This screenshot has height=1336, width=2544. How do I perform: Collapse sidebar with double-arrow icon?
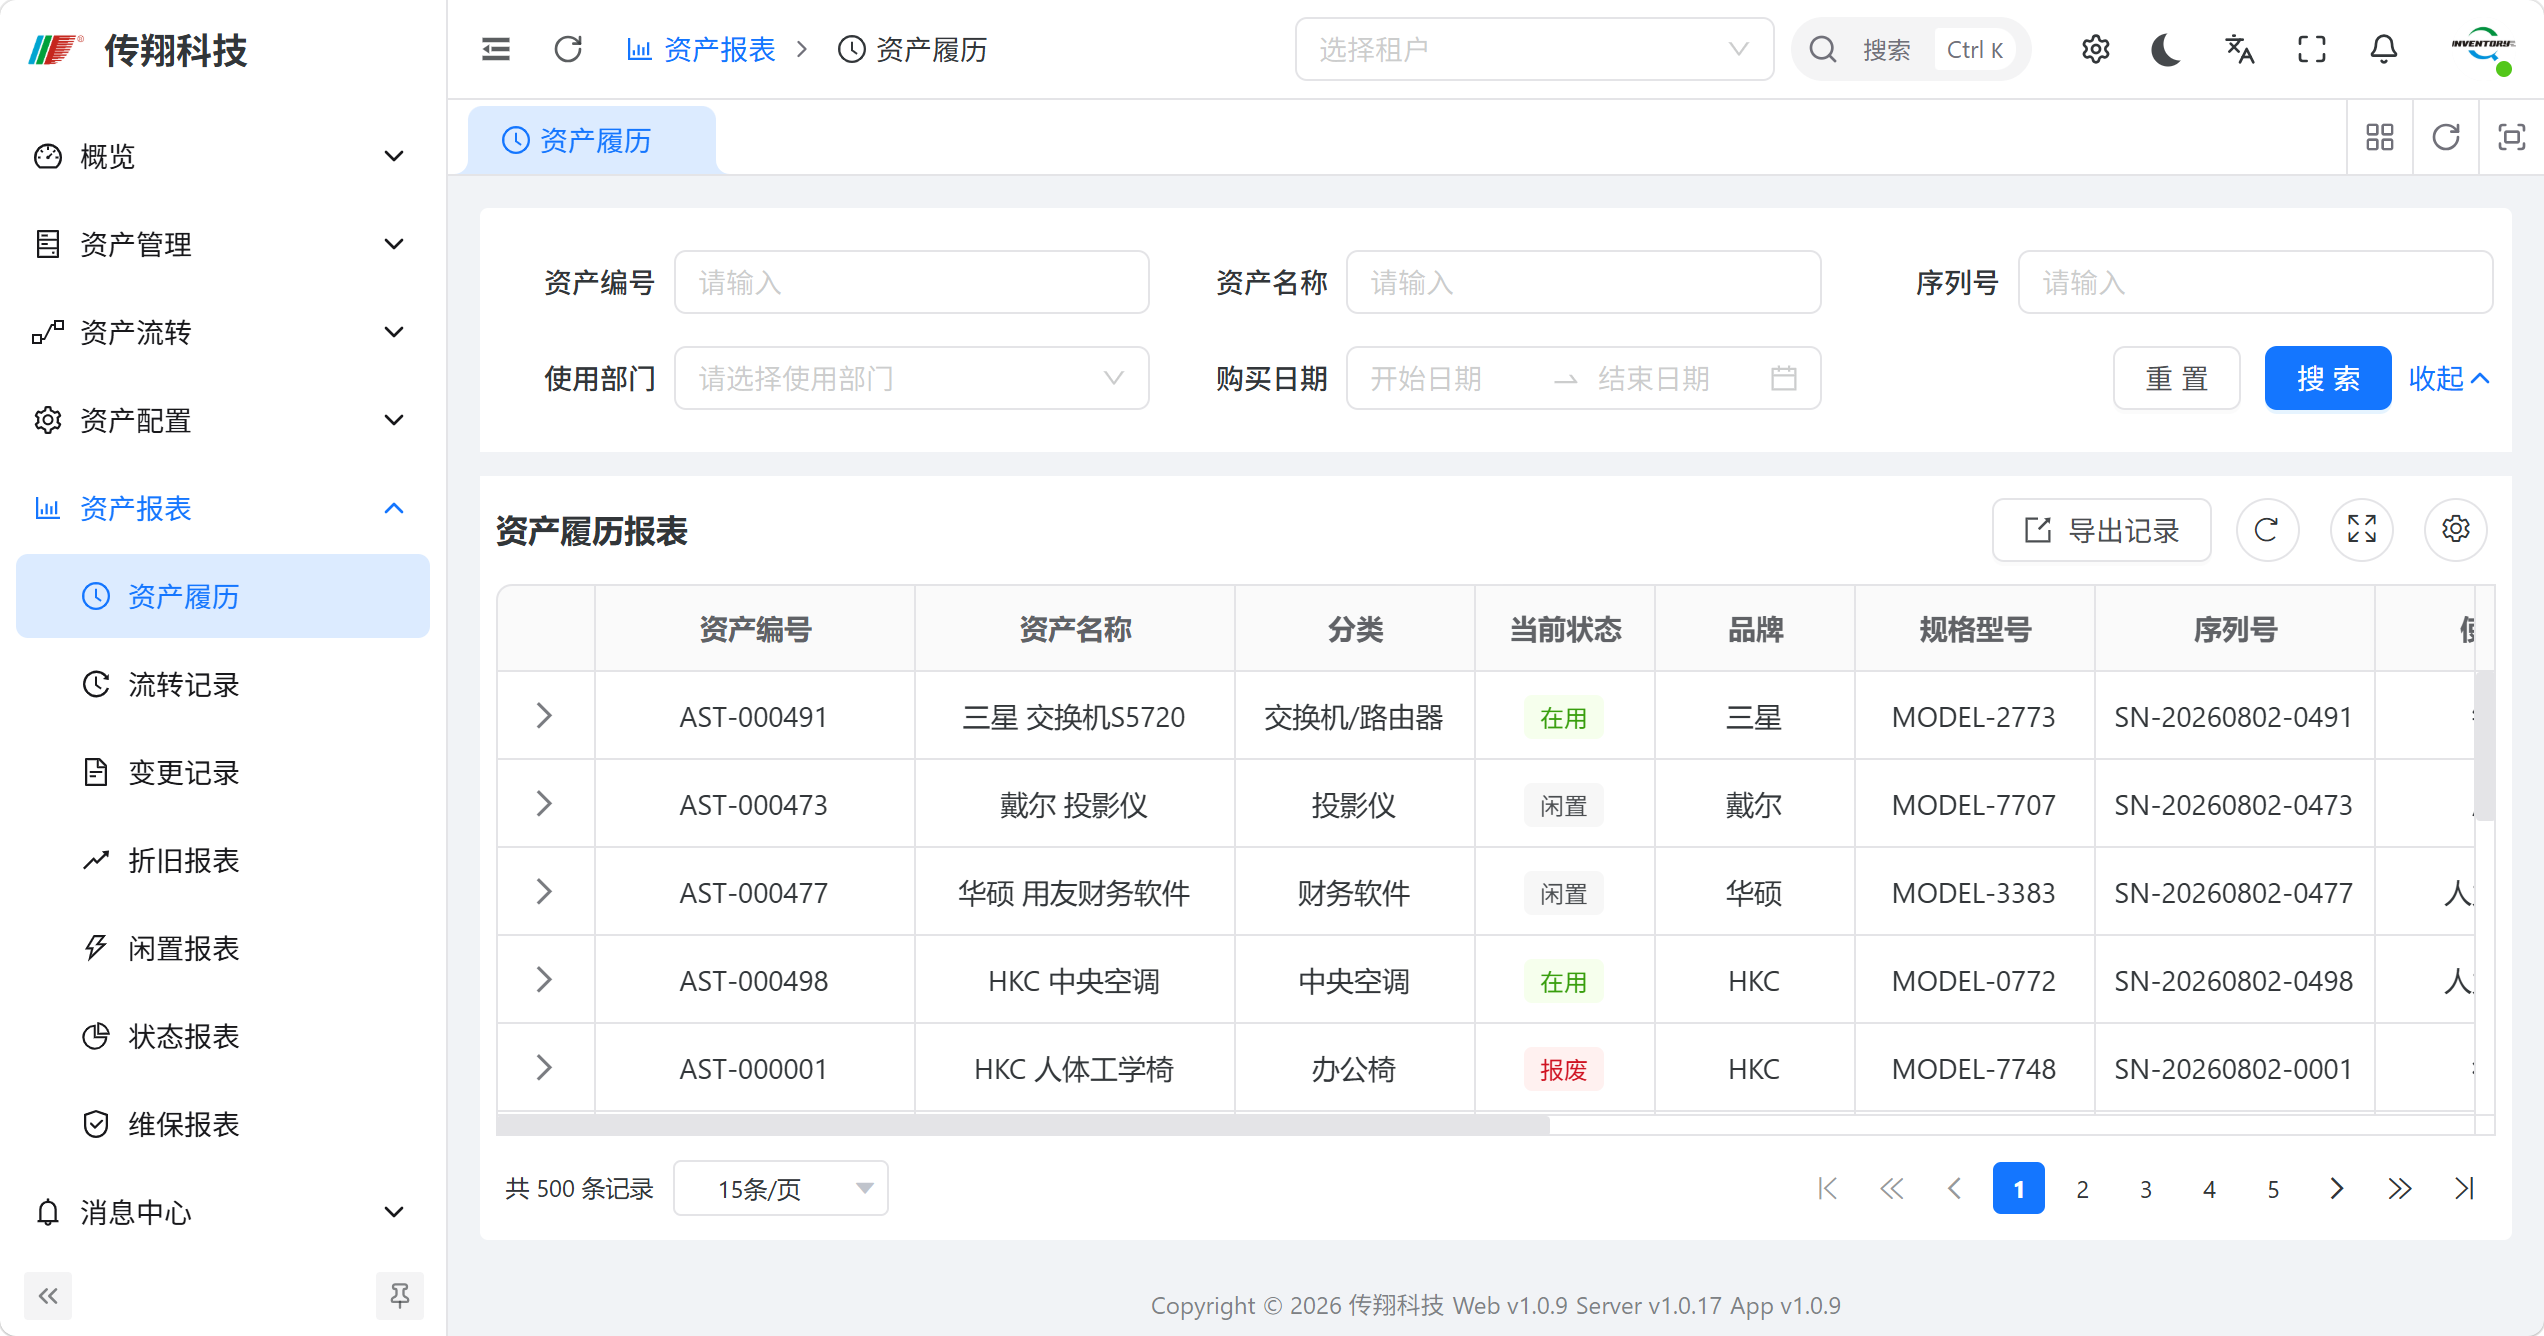click(x=48, y=1296)
